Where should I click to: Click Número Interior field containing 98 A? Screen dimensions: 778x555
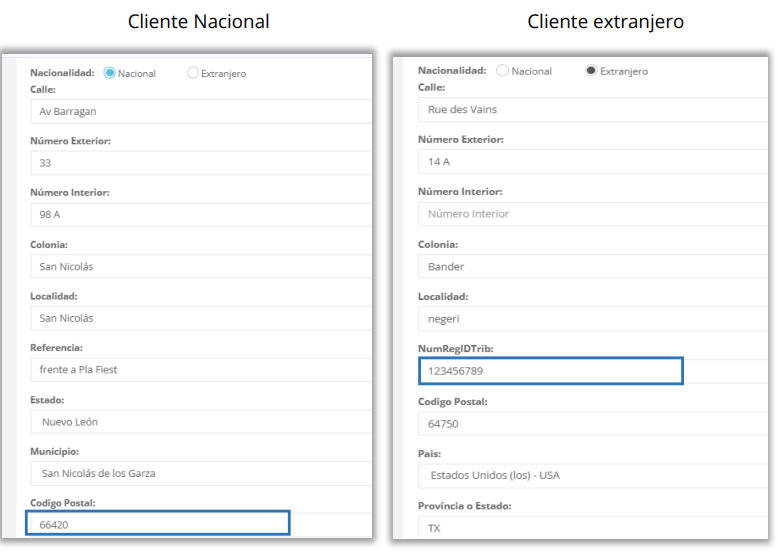point(200,214)
